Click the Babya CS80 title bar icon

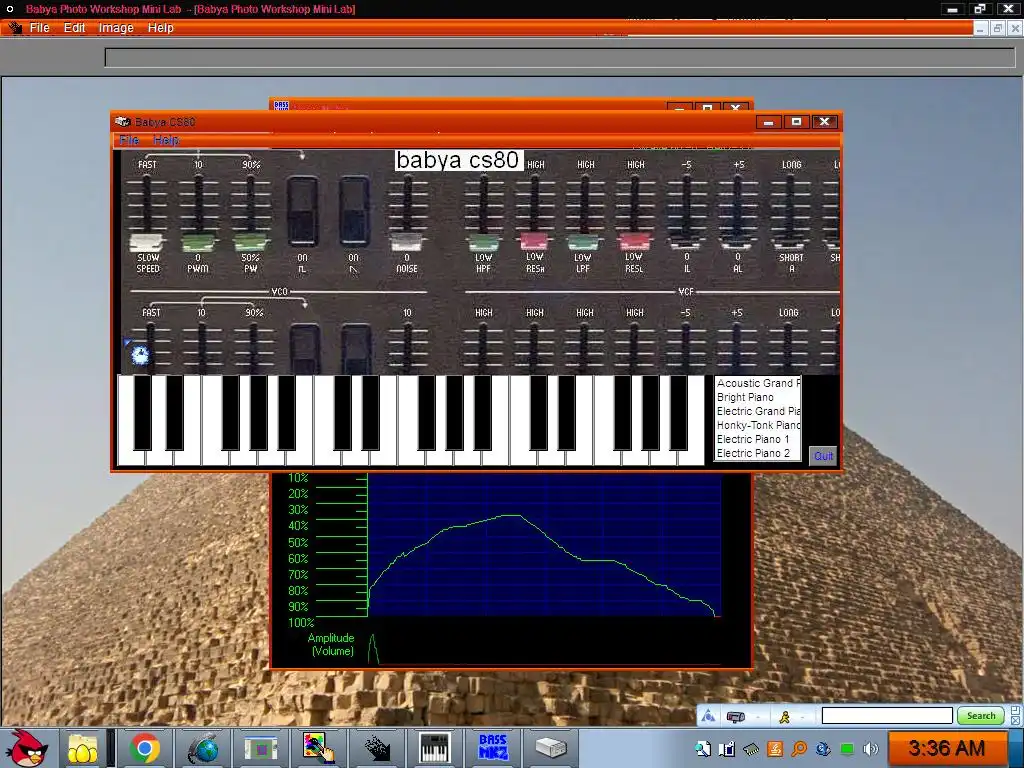point(123,121)
